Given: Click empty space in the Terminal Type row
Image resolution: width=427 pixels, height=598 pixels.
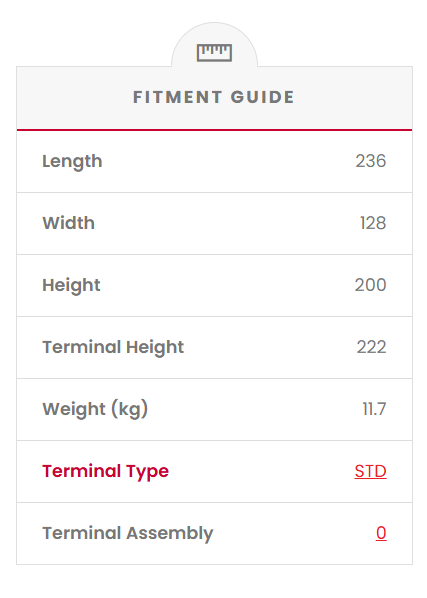Looking at the screenshot, I should pos(259,472).
